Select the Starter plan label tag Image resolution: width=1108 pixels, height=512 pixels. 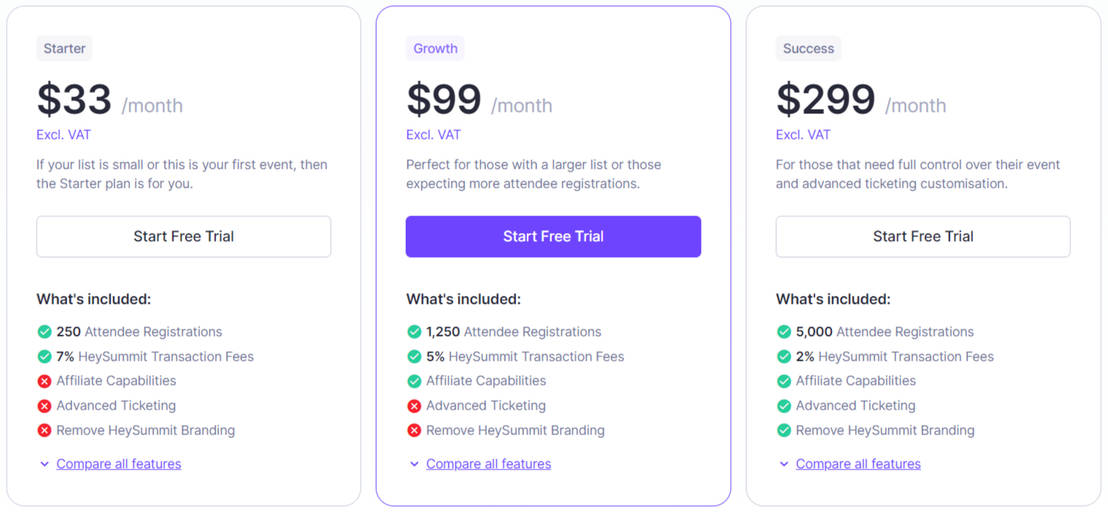coord(64,48)
